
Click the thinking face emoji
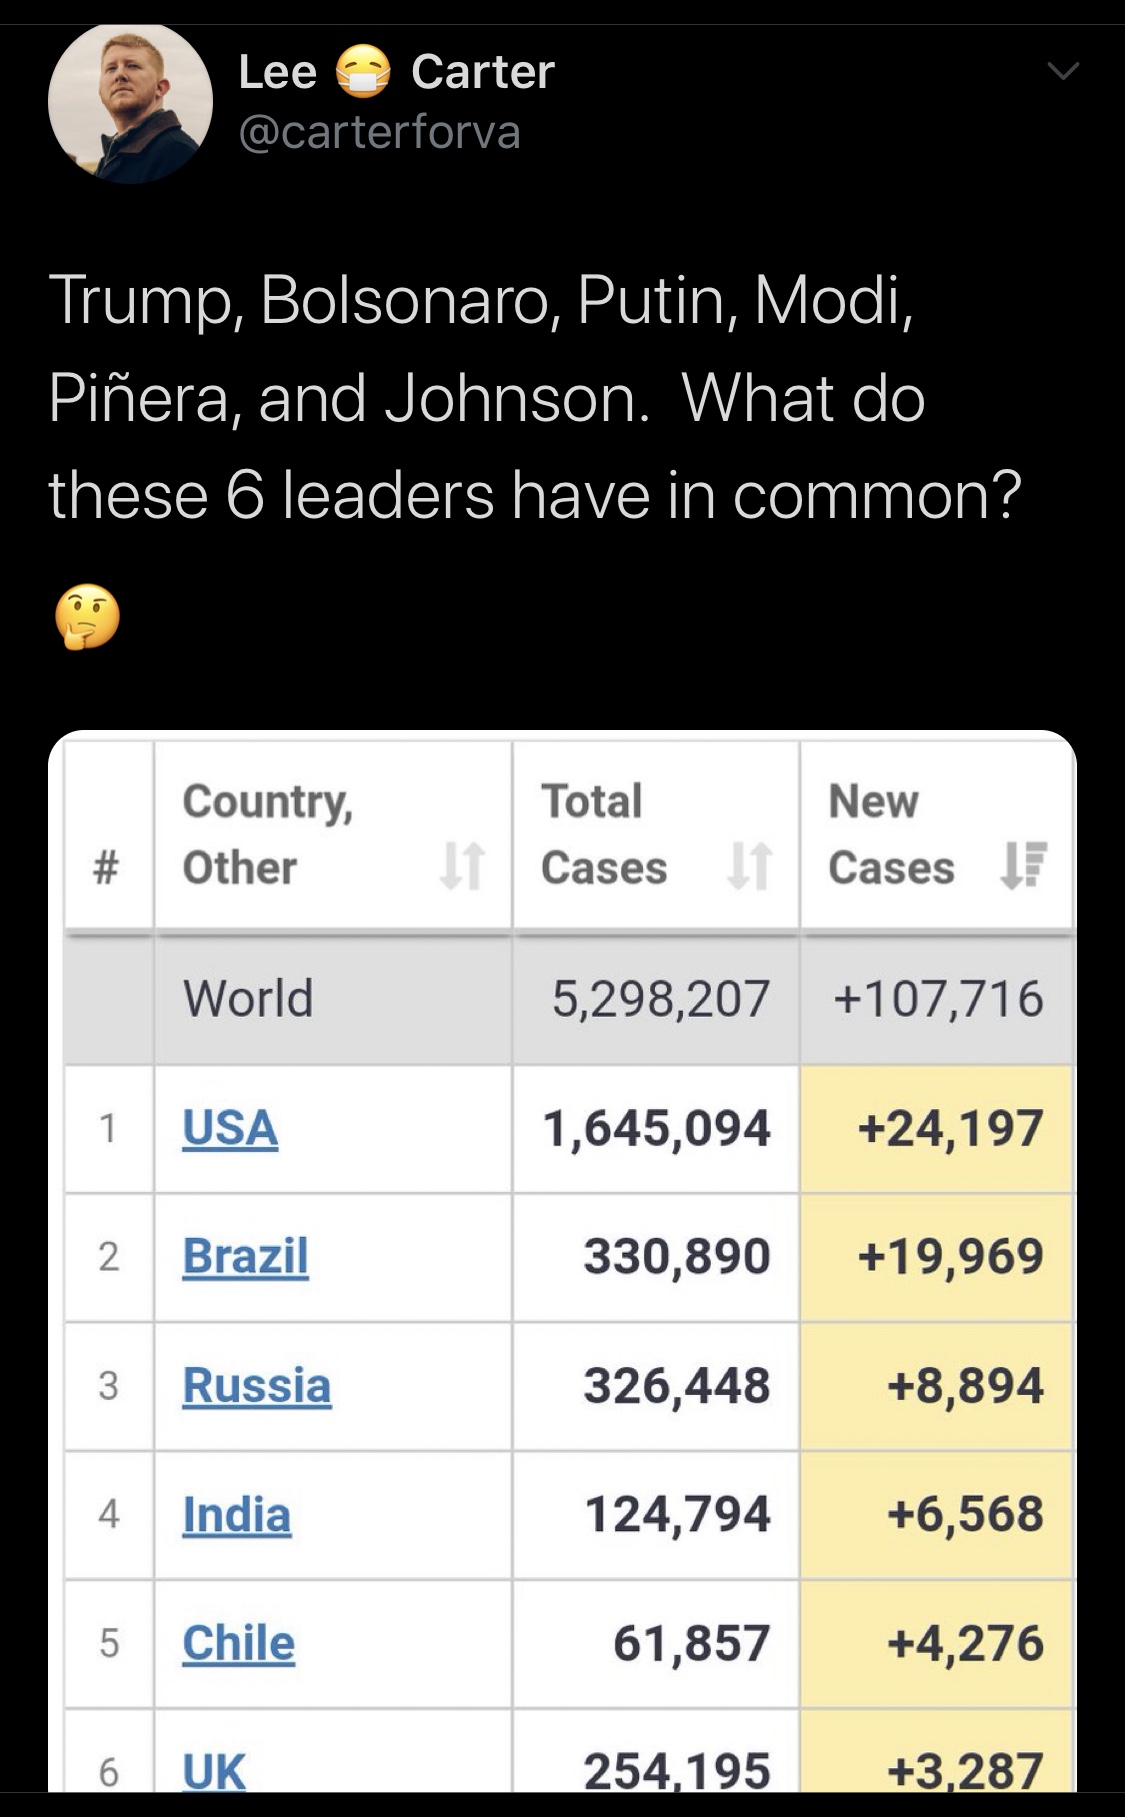click(87, 617)
